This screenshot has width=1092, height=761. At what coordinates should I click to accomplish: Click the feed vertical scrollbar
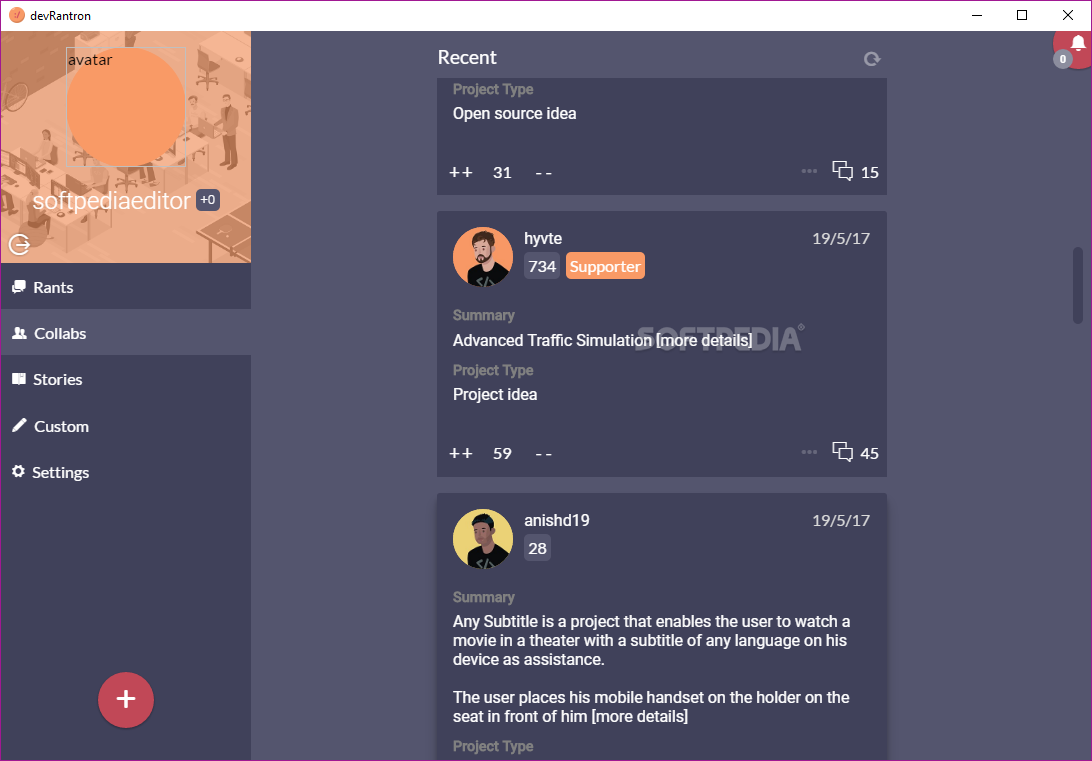(1077, 285)
